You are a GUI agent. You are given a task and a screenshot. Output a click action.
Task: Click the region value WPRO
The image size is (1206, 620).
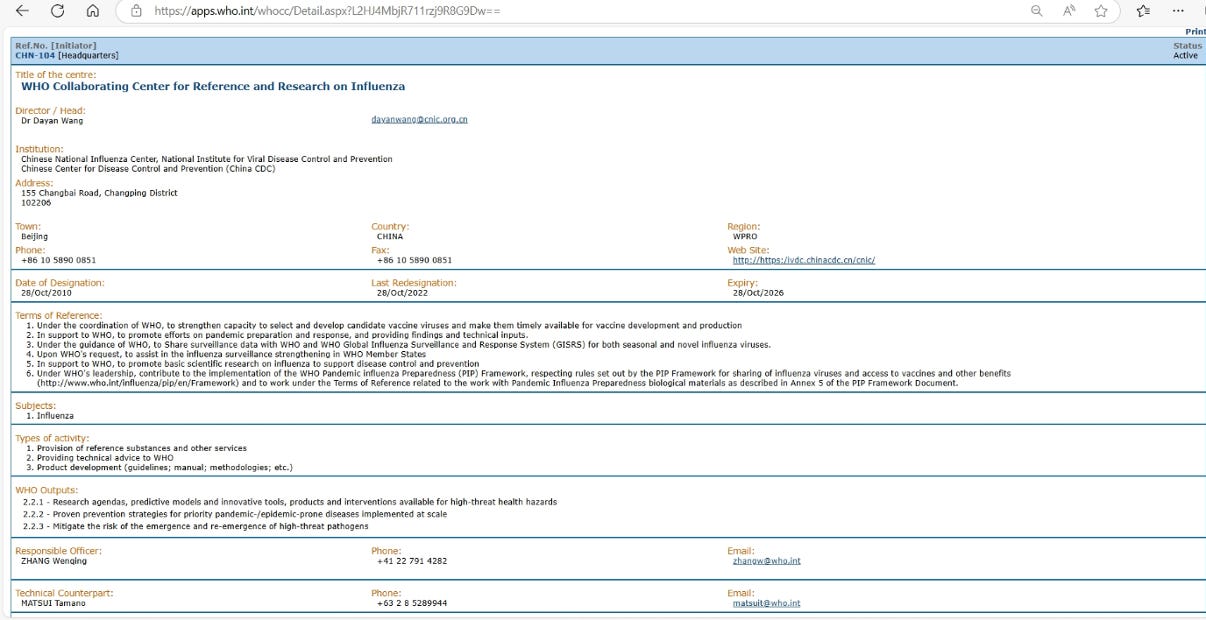pyautogui.click(x=745, y=237)
